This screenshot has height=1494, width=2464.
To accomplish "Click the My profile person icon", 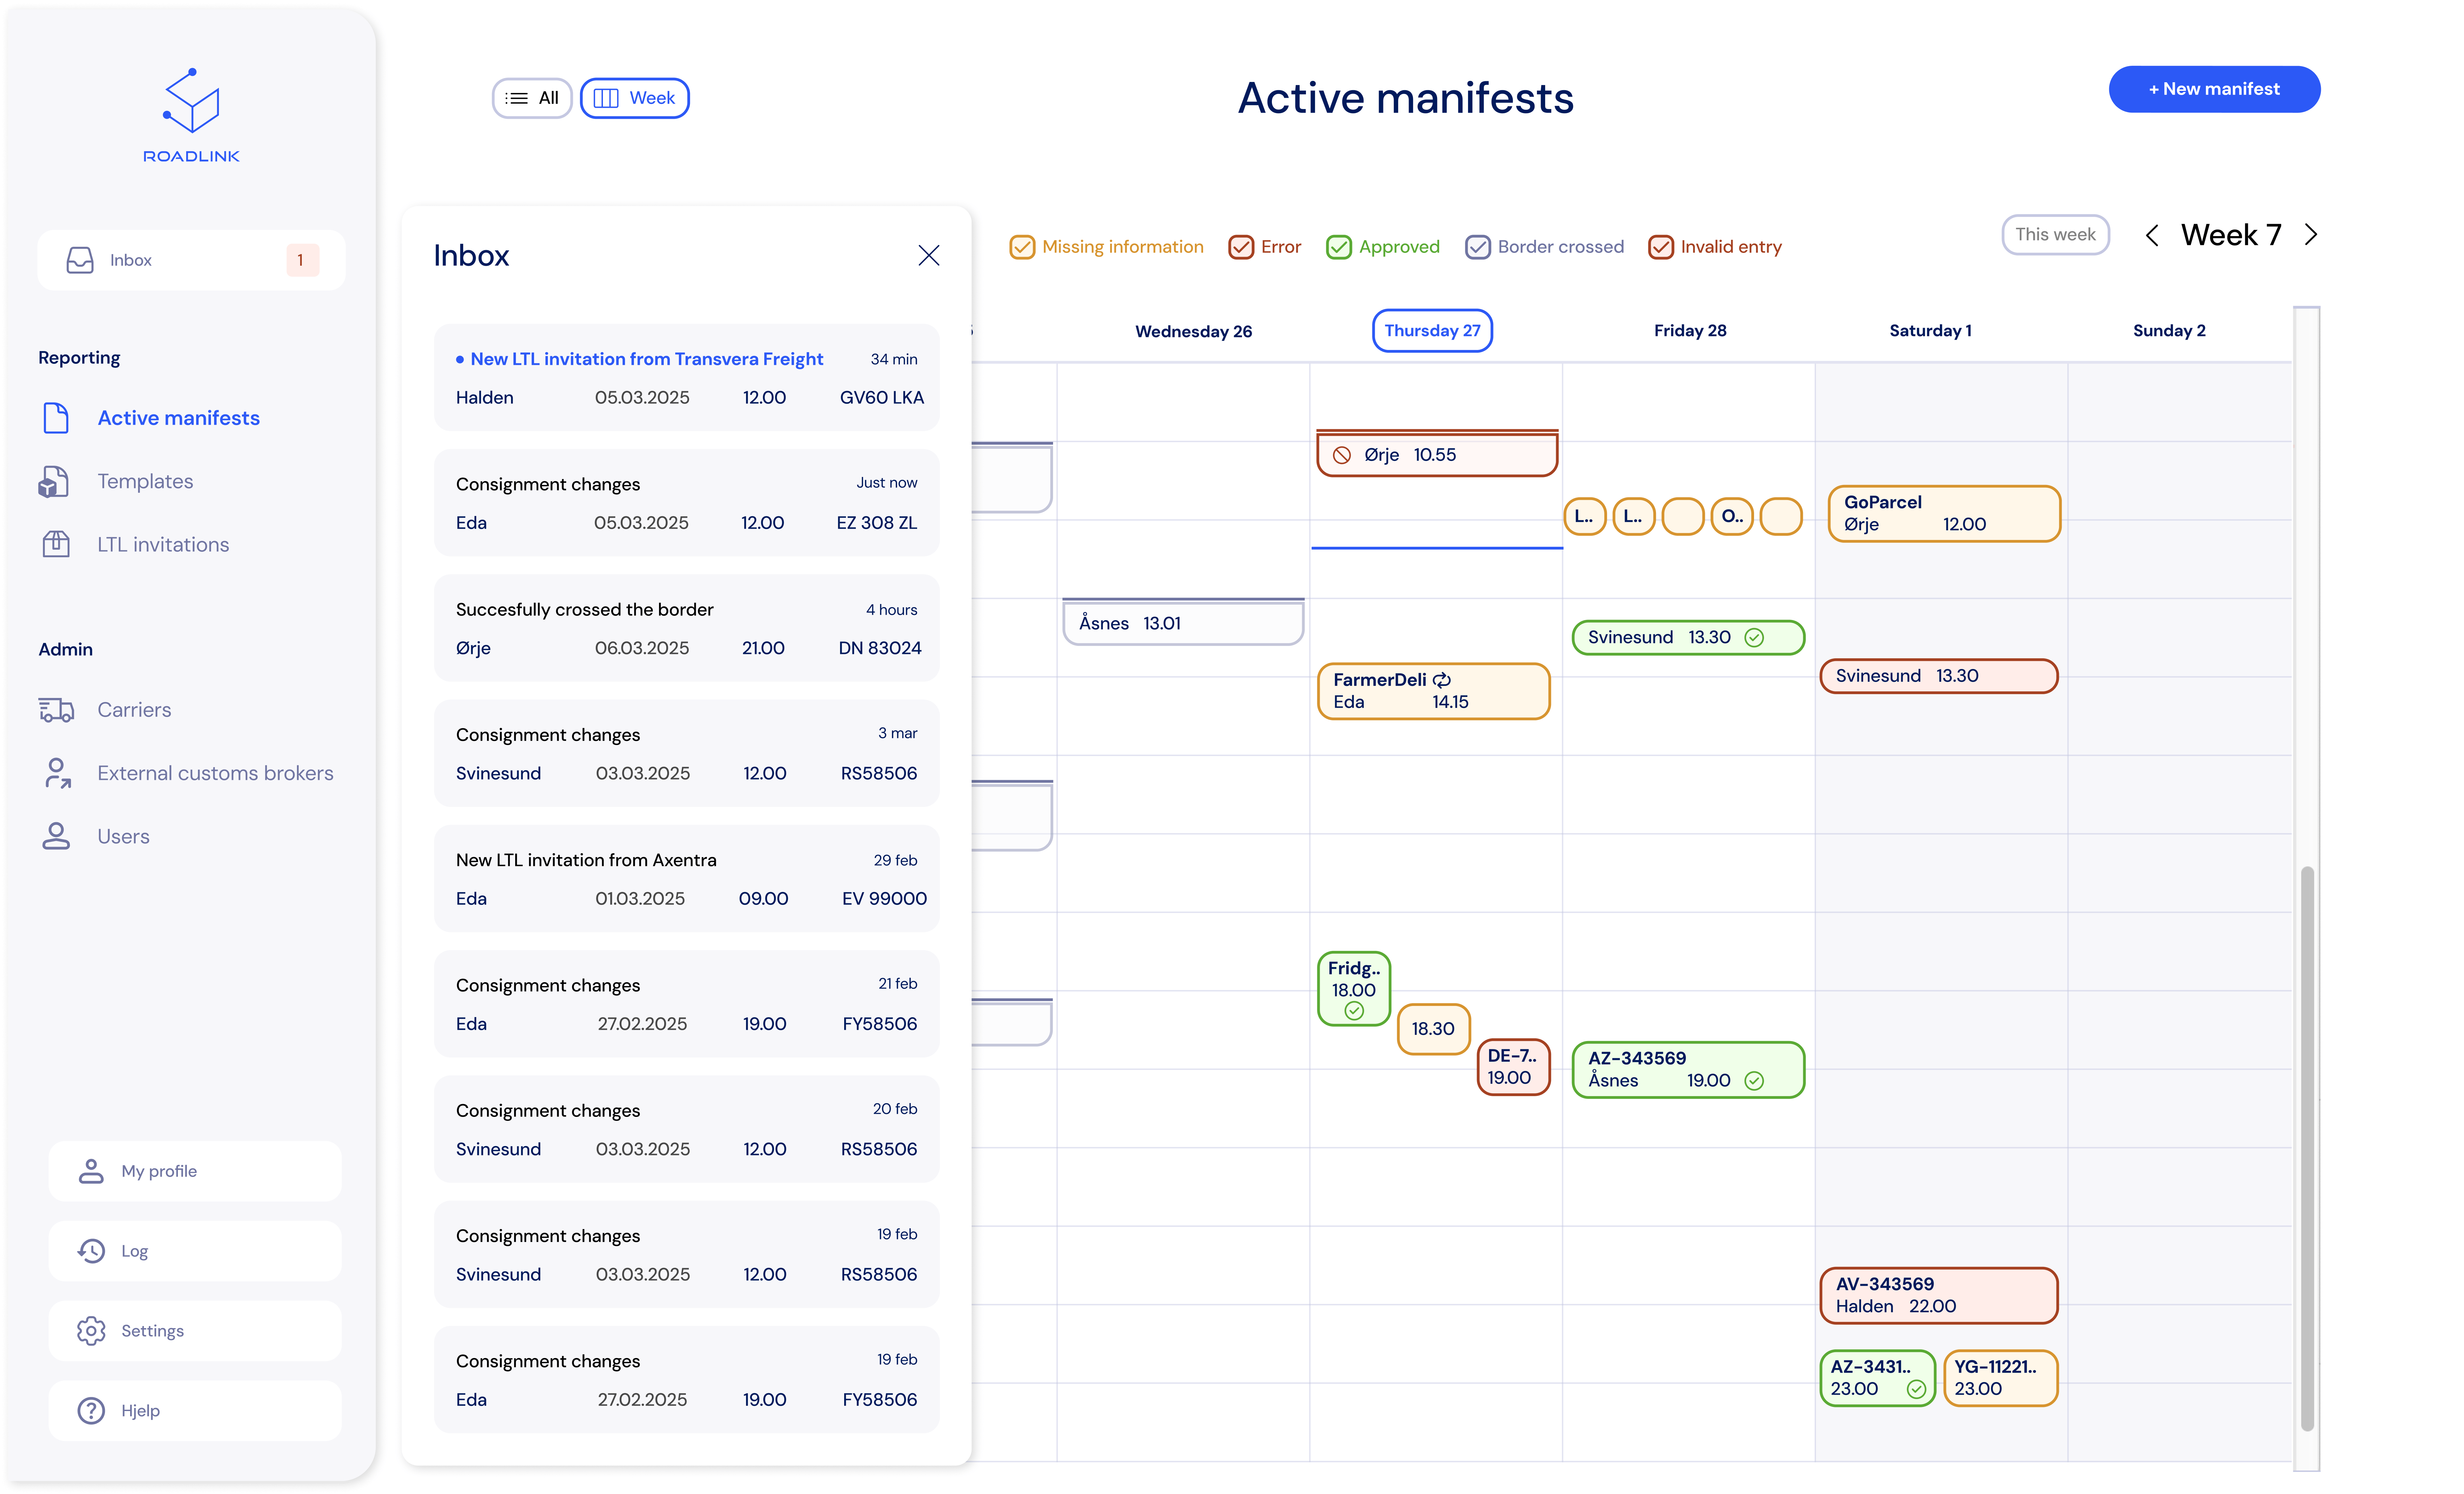I will pyautogui.click(x=91, y=1171).
